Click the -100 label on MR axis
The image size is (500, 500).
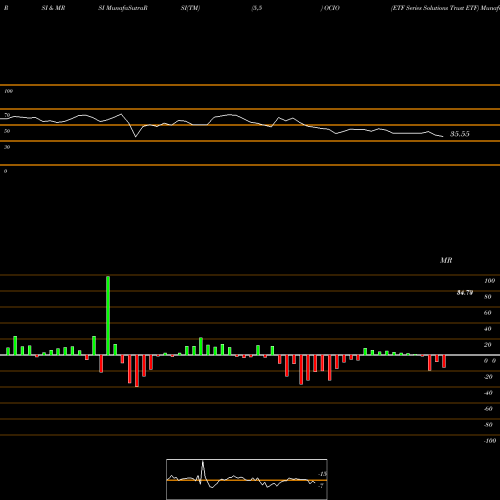(490, 441)
